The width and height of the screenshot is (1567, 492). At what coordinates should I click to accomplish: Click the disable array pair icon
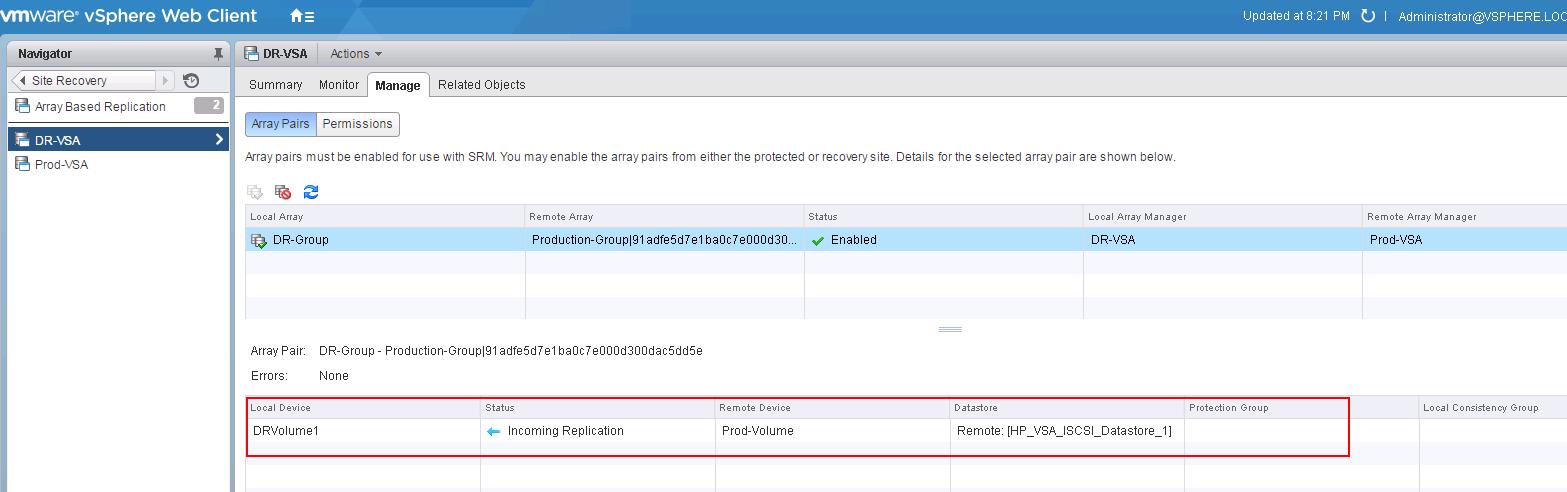(283, 192)
